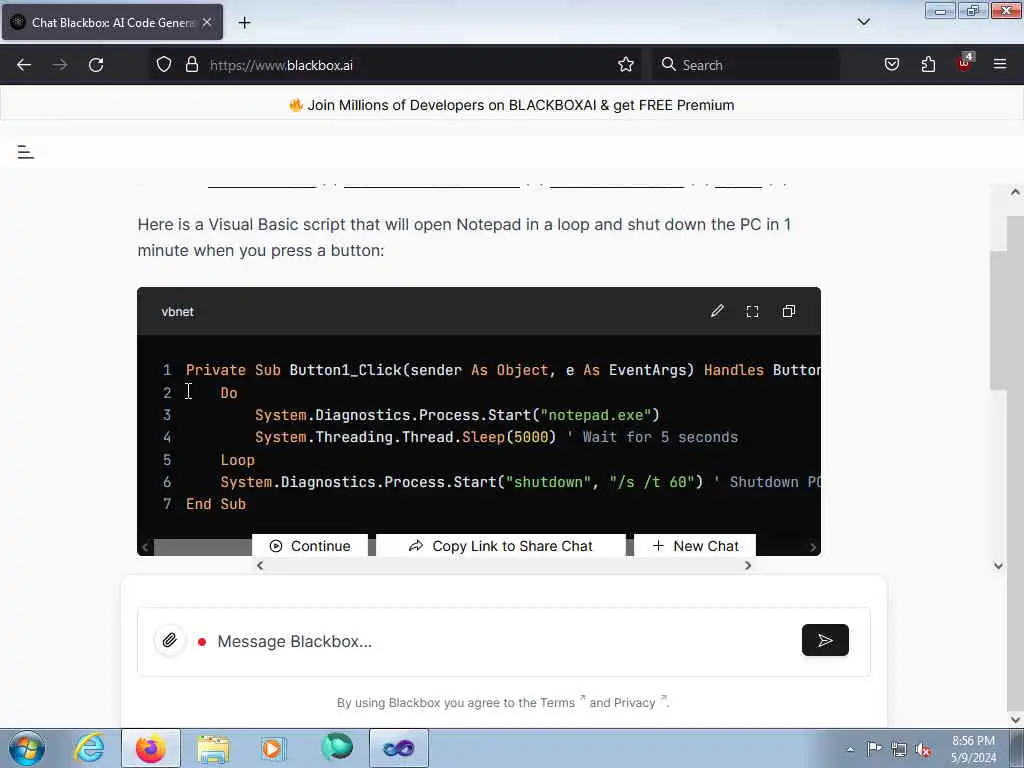Click Copy Link to Share Chat
The width and height of the screenshot is (1024, 768).
coord(500,546)
